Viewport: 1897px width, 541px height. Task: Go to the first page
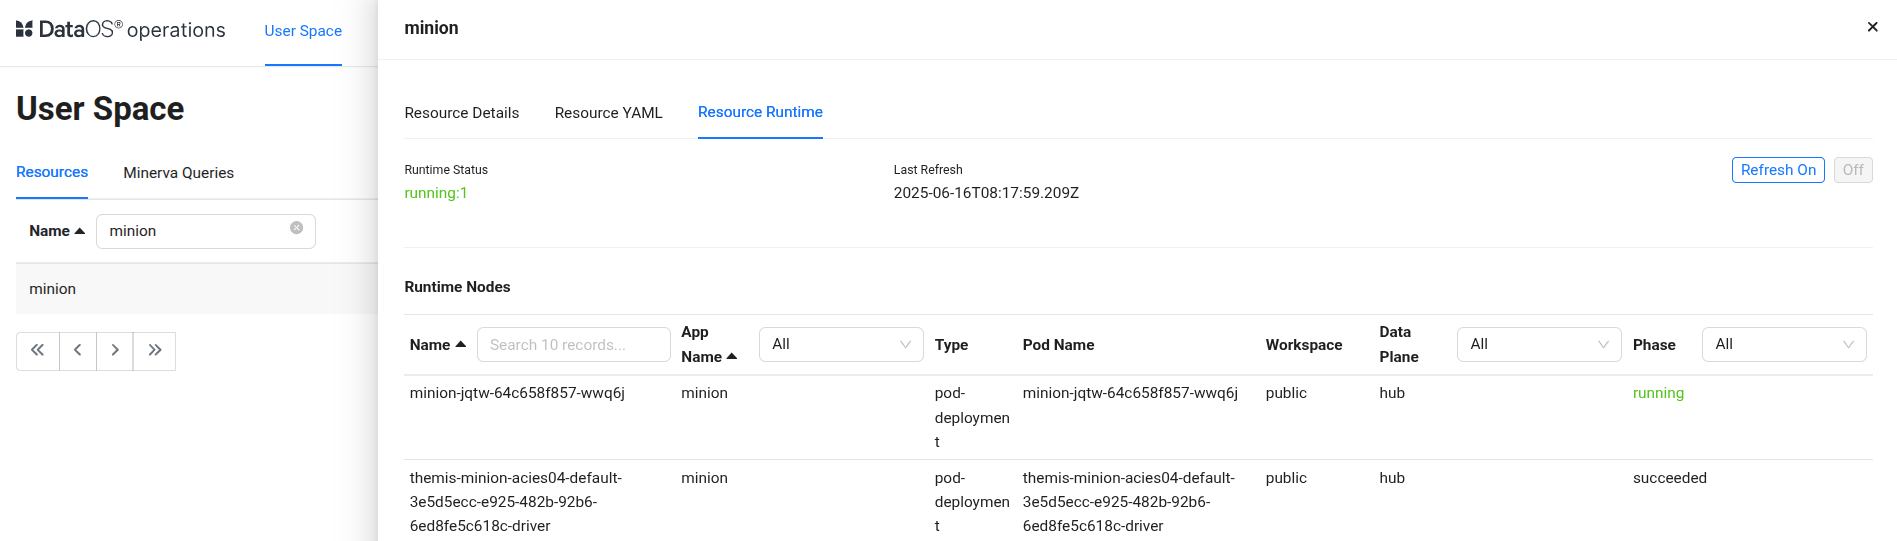37,351
